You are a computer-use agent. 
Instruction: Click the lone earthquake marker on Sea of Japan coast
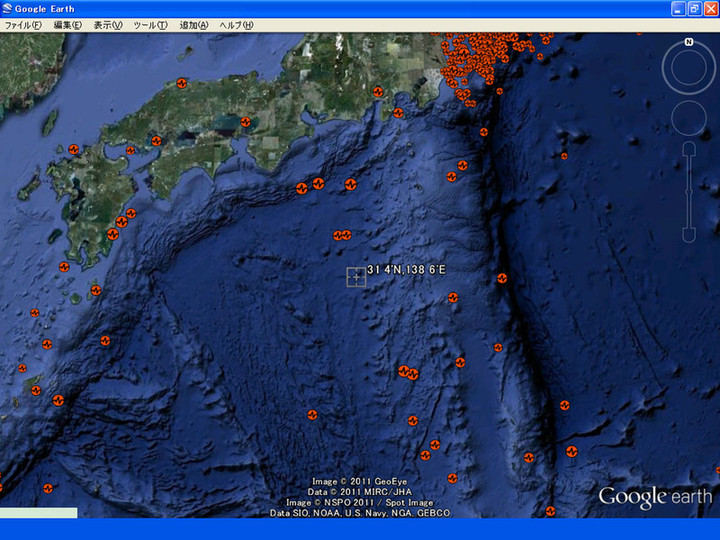[181, 84]
